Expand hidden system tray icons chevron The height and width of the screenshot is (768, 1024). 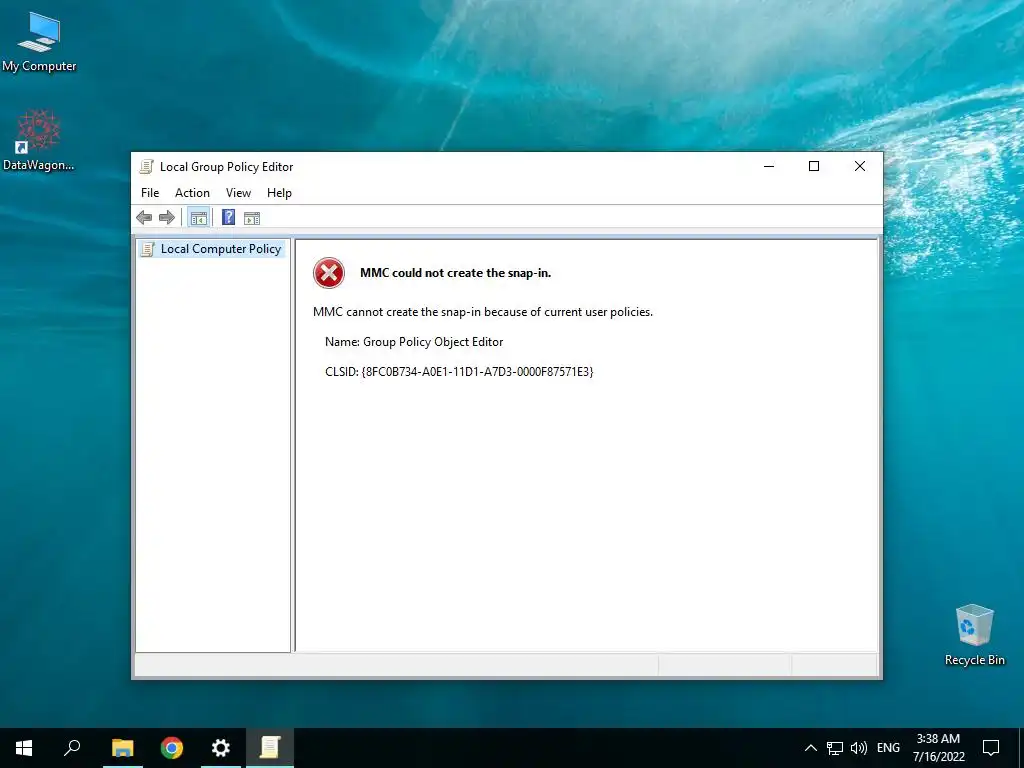810,748
